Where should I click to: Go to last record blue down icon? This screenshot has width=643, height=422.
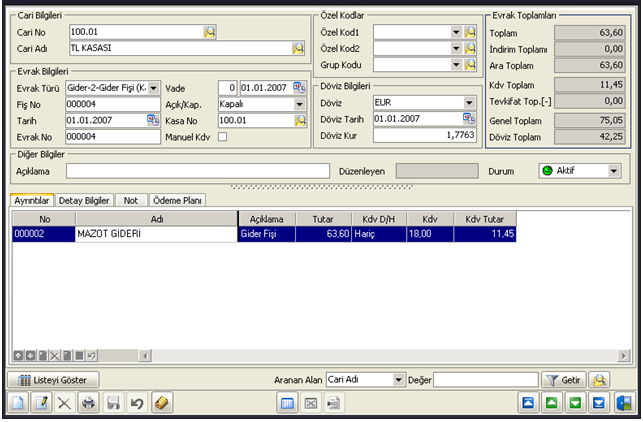tap(599, 403)
